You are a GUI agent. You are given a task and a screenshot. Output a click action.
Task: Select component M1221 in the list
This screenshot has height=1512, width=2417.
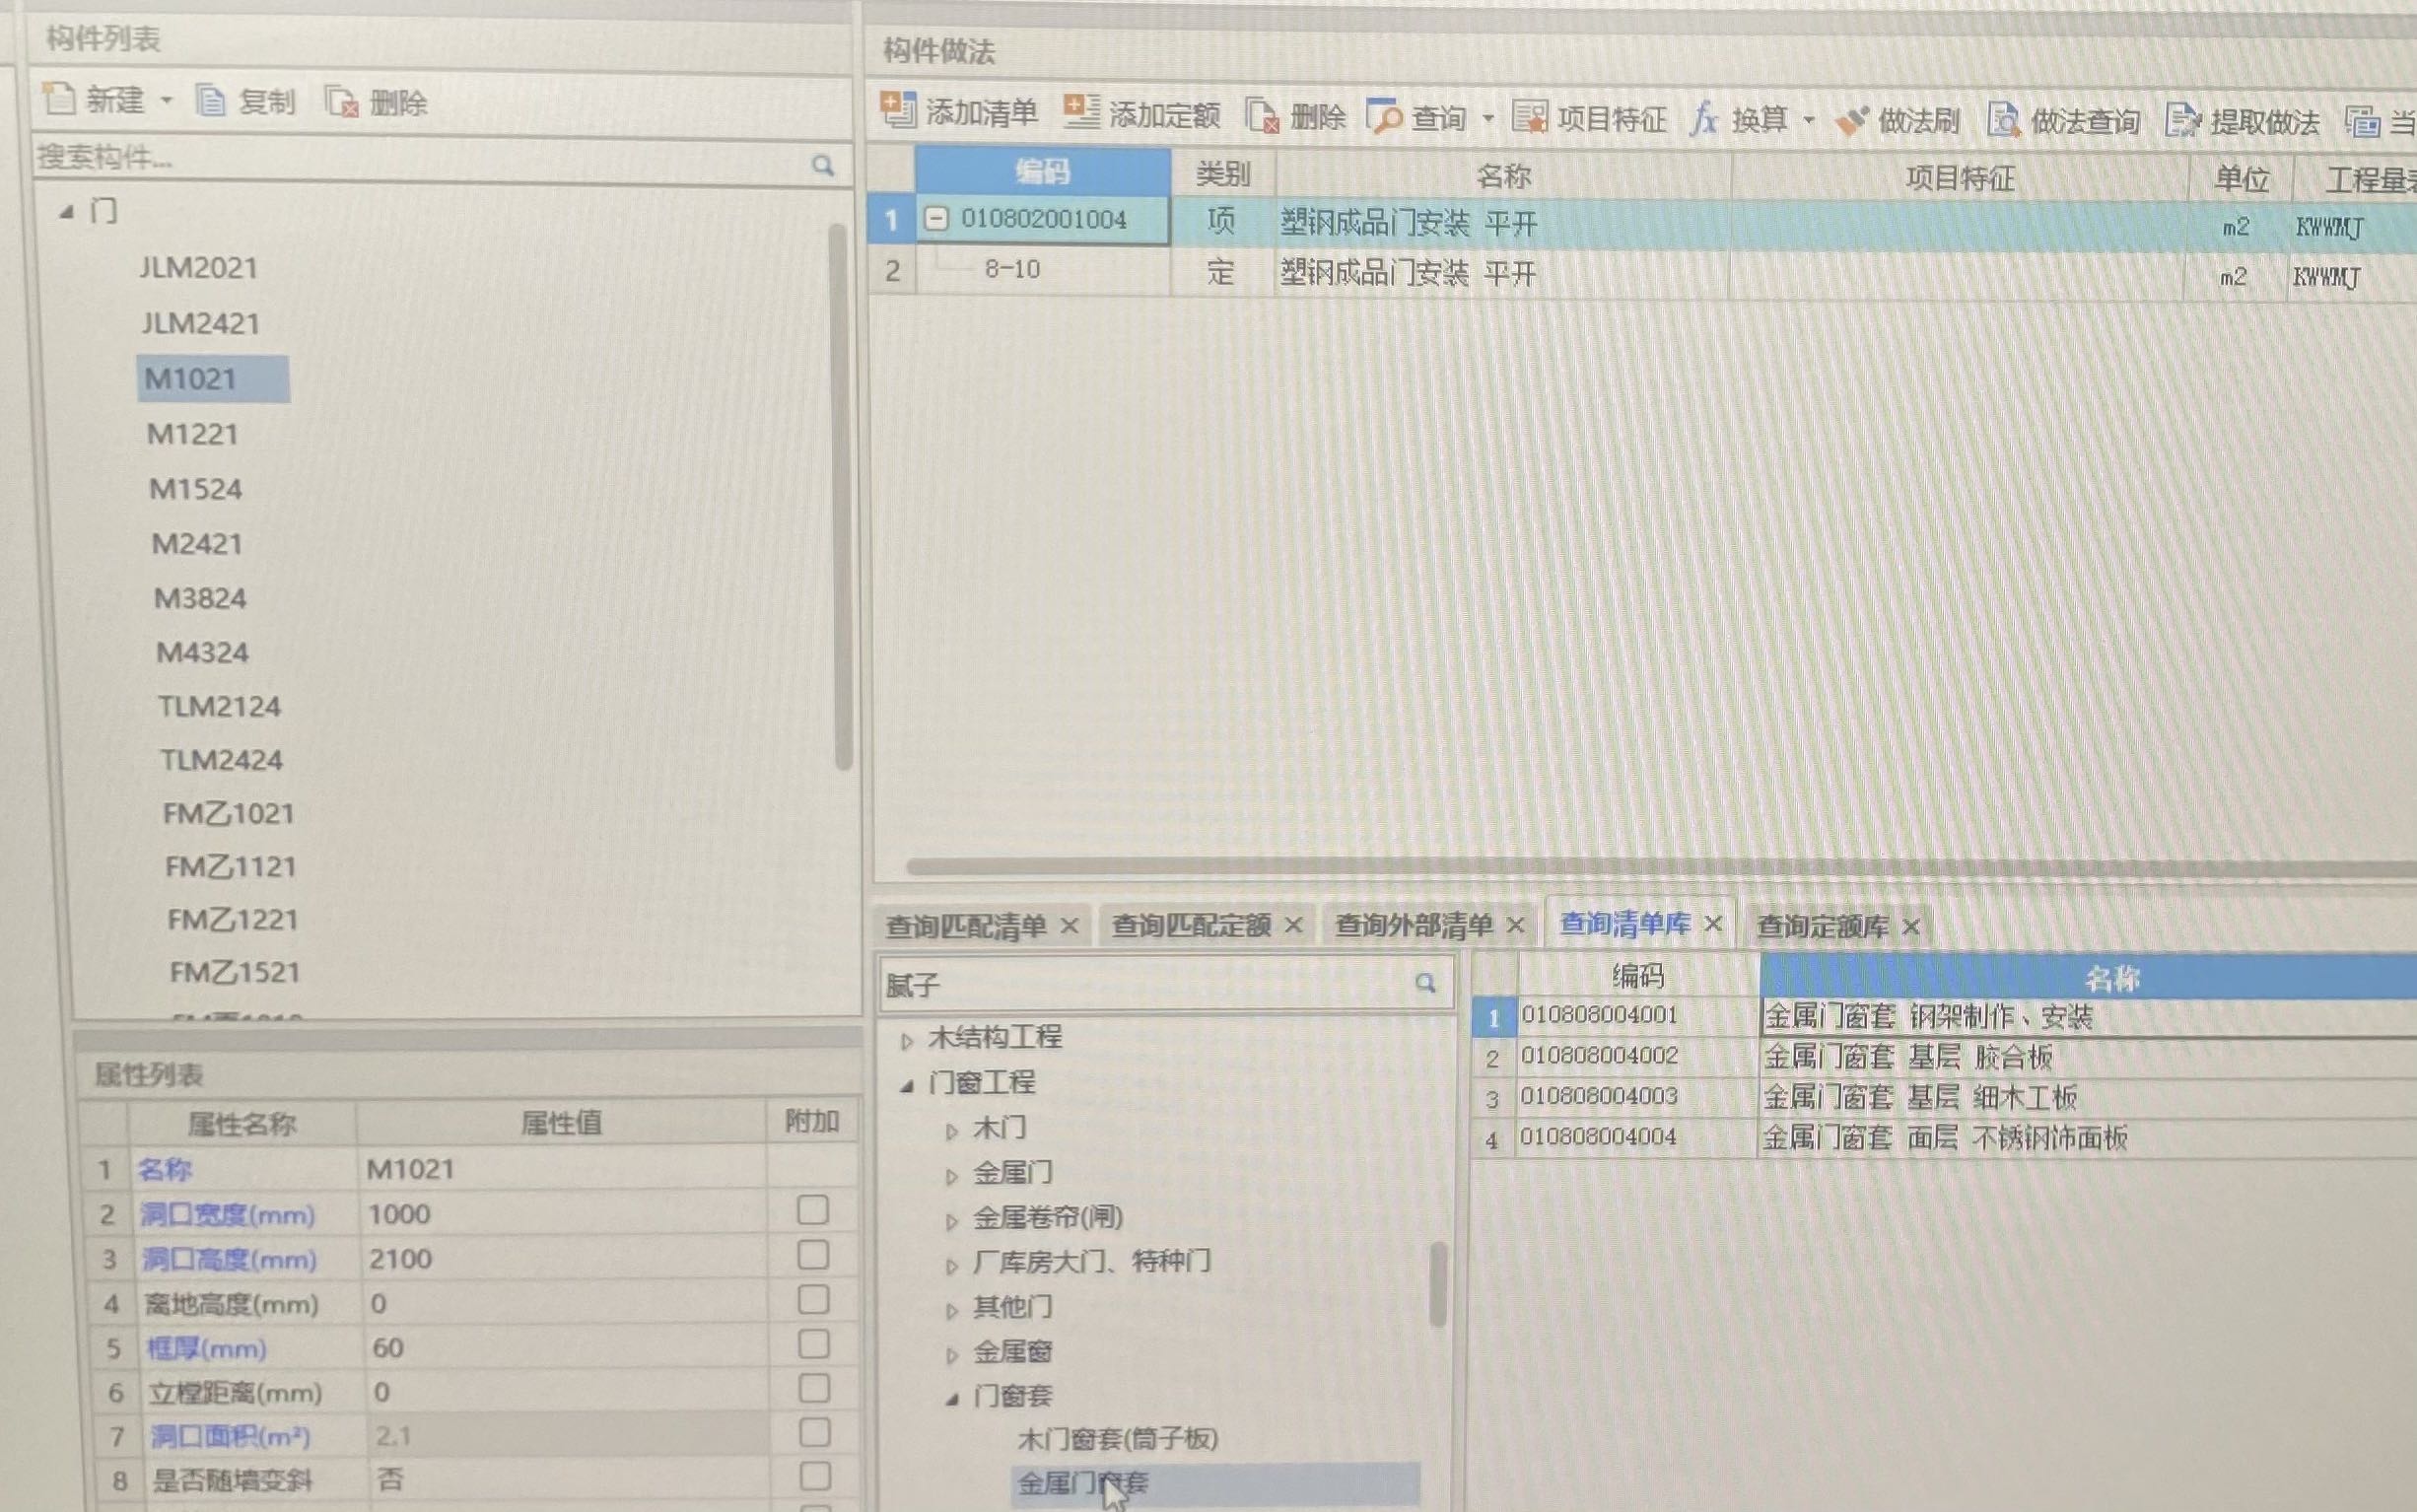(192, 434)
